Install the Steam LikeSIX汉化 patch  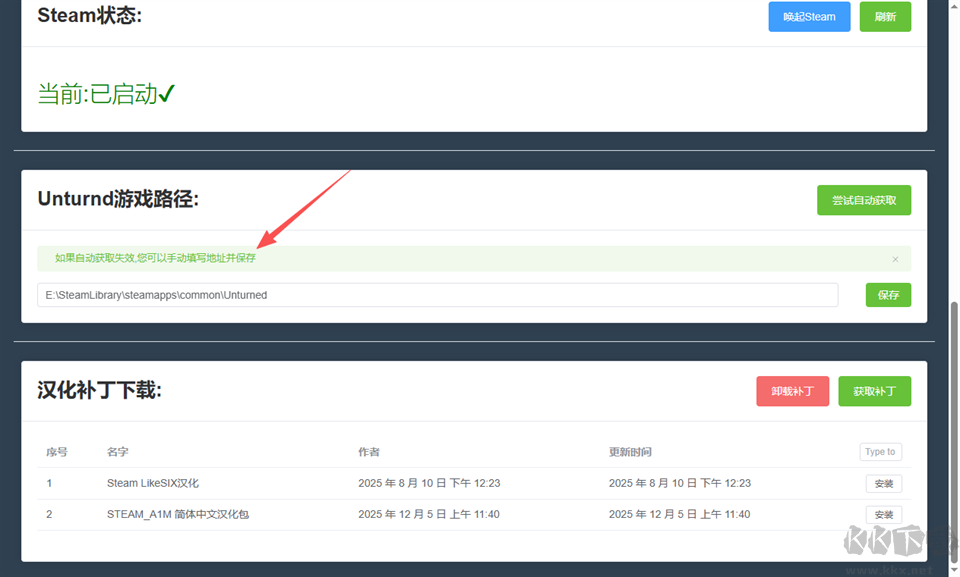(883, 483)
